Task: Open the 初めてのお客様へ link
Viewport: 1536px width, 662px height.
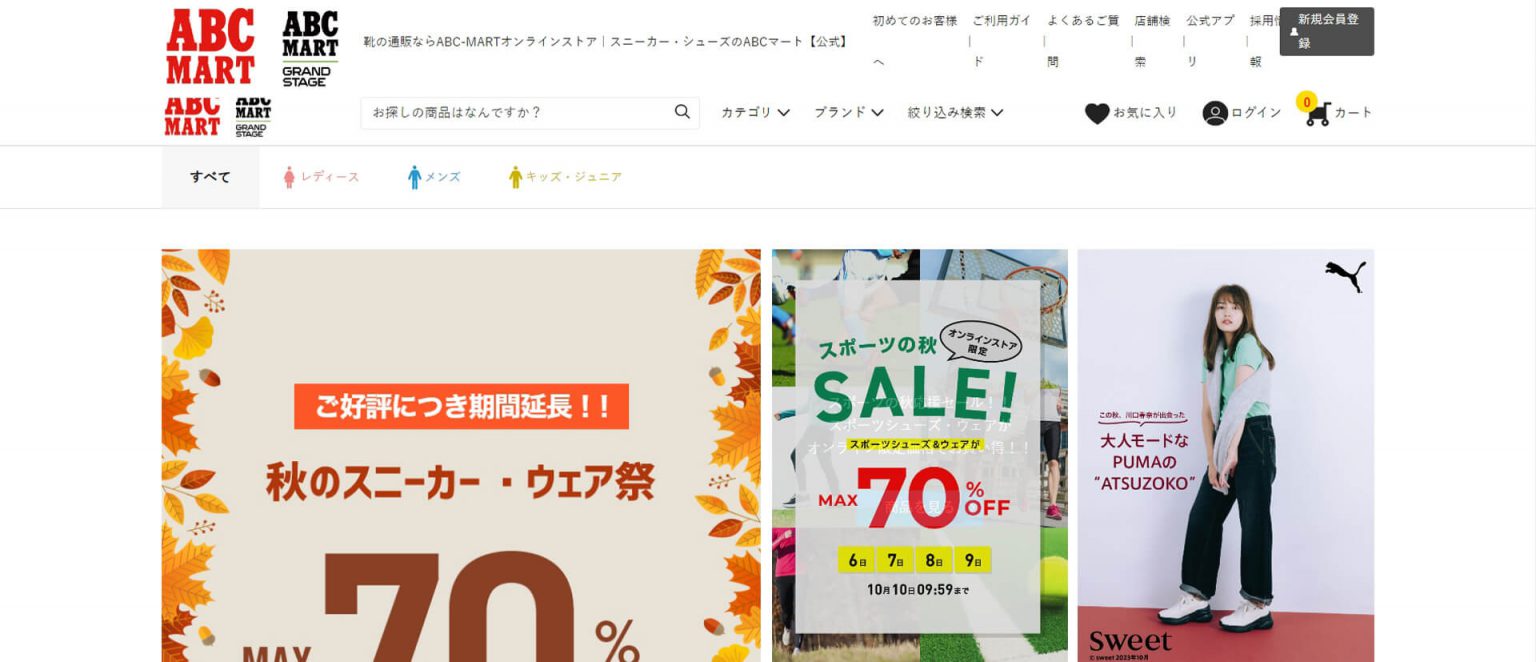Action: point(915,40)
